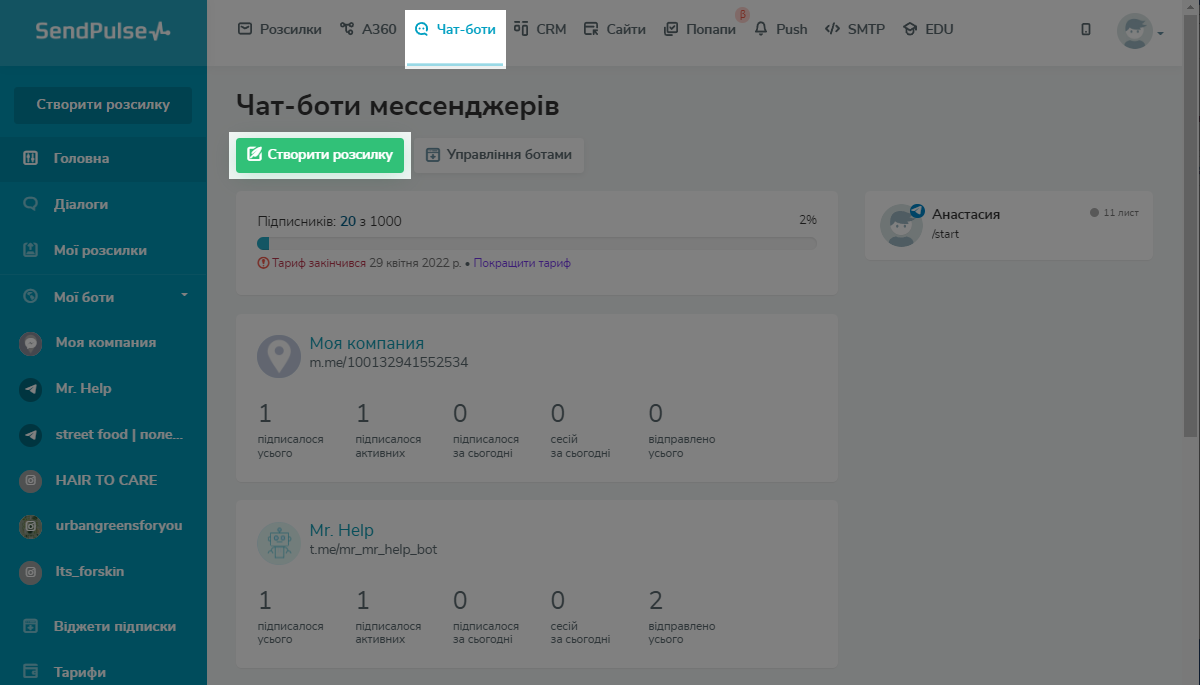Click the mobile phone icon in header

pyautogui.click(x=1086, y=30)
